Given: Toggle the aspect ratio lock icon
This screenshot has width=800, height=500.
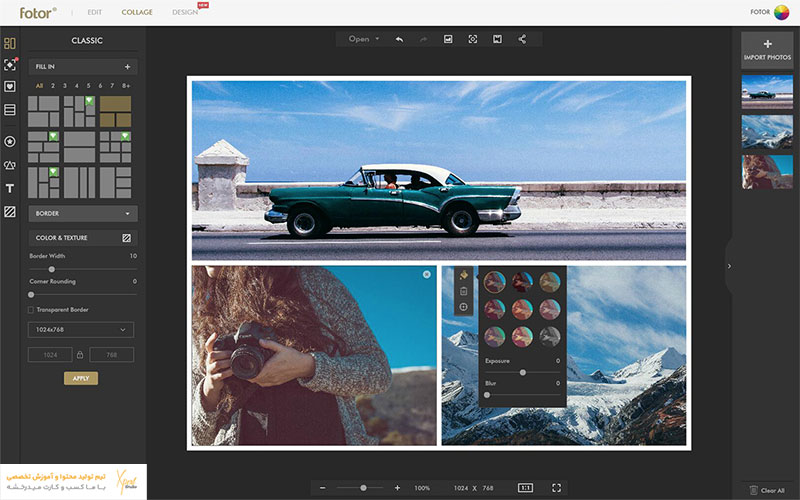Looking at the screenshot, I should pyautogui.click(x=80, y=355).
